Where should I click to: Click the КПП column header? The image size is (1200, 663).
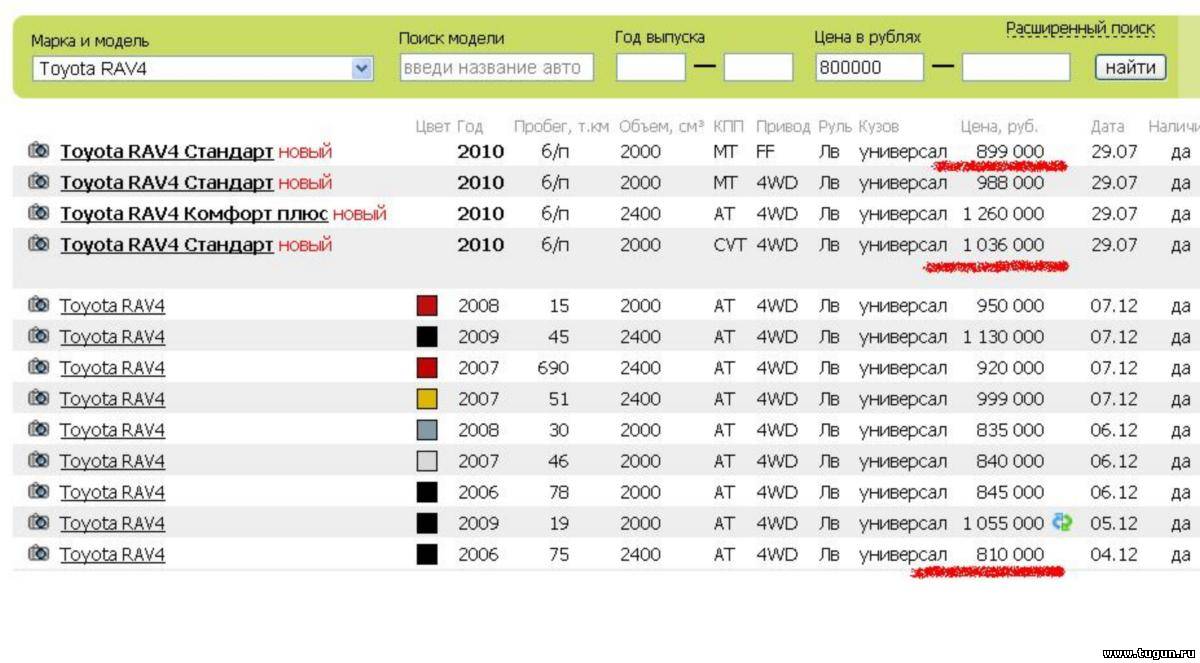click(x=728, y=127)
